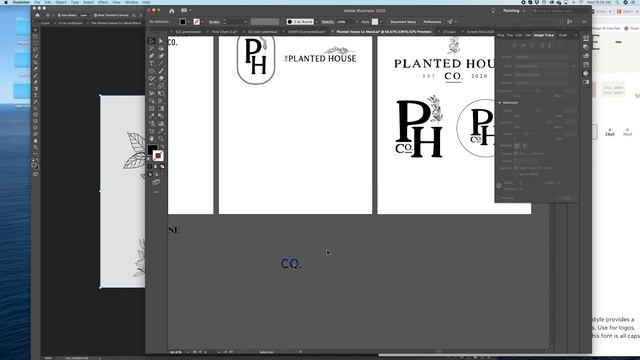Screen dimensions: 640x360
Task: Toggle Strokes checkbox in Image Trace panel
Action: (529, 153)
